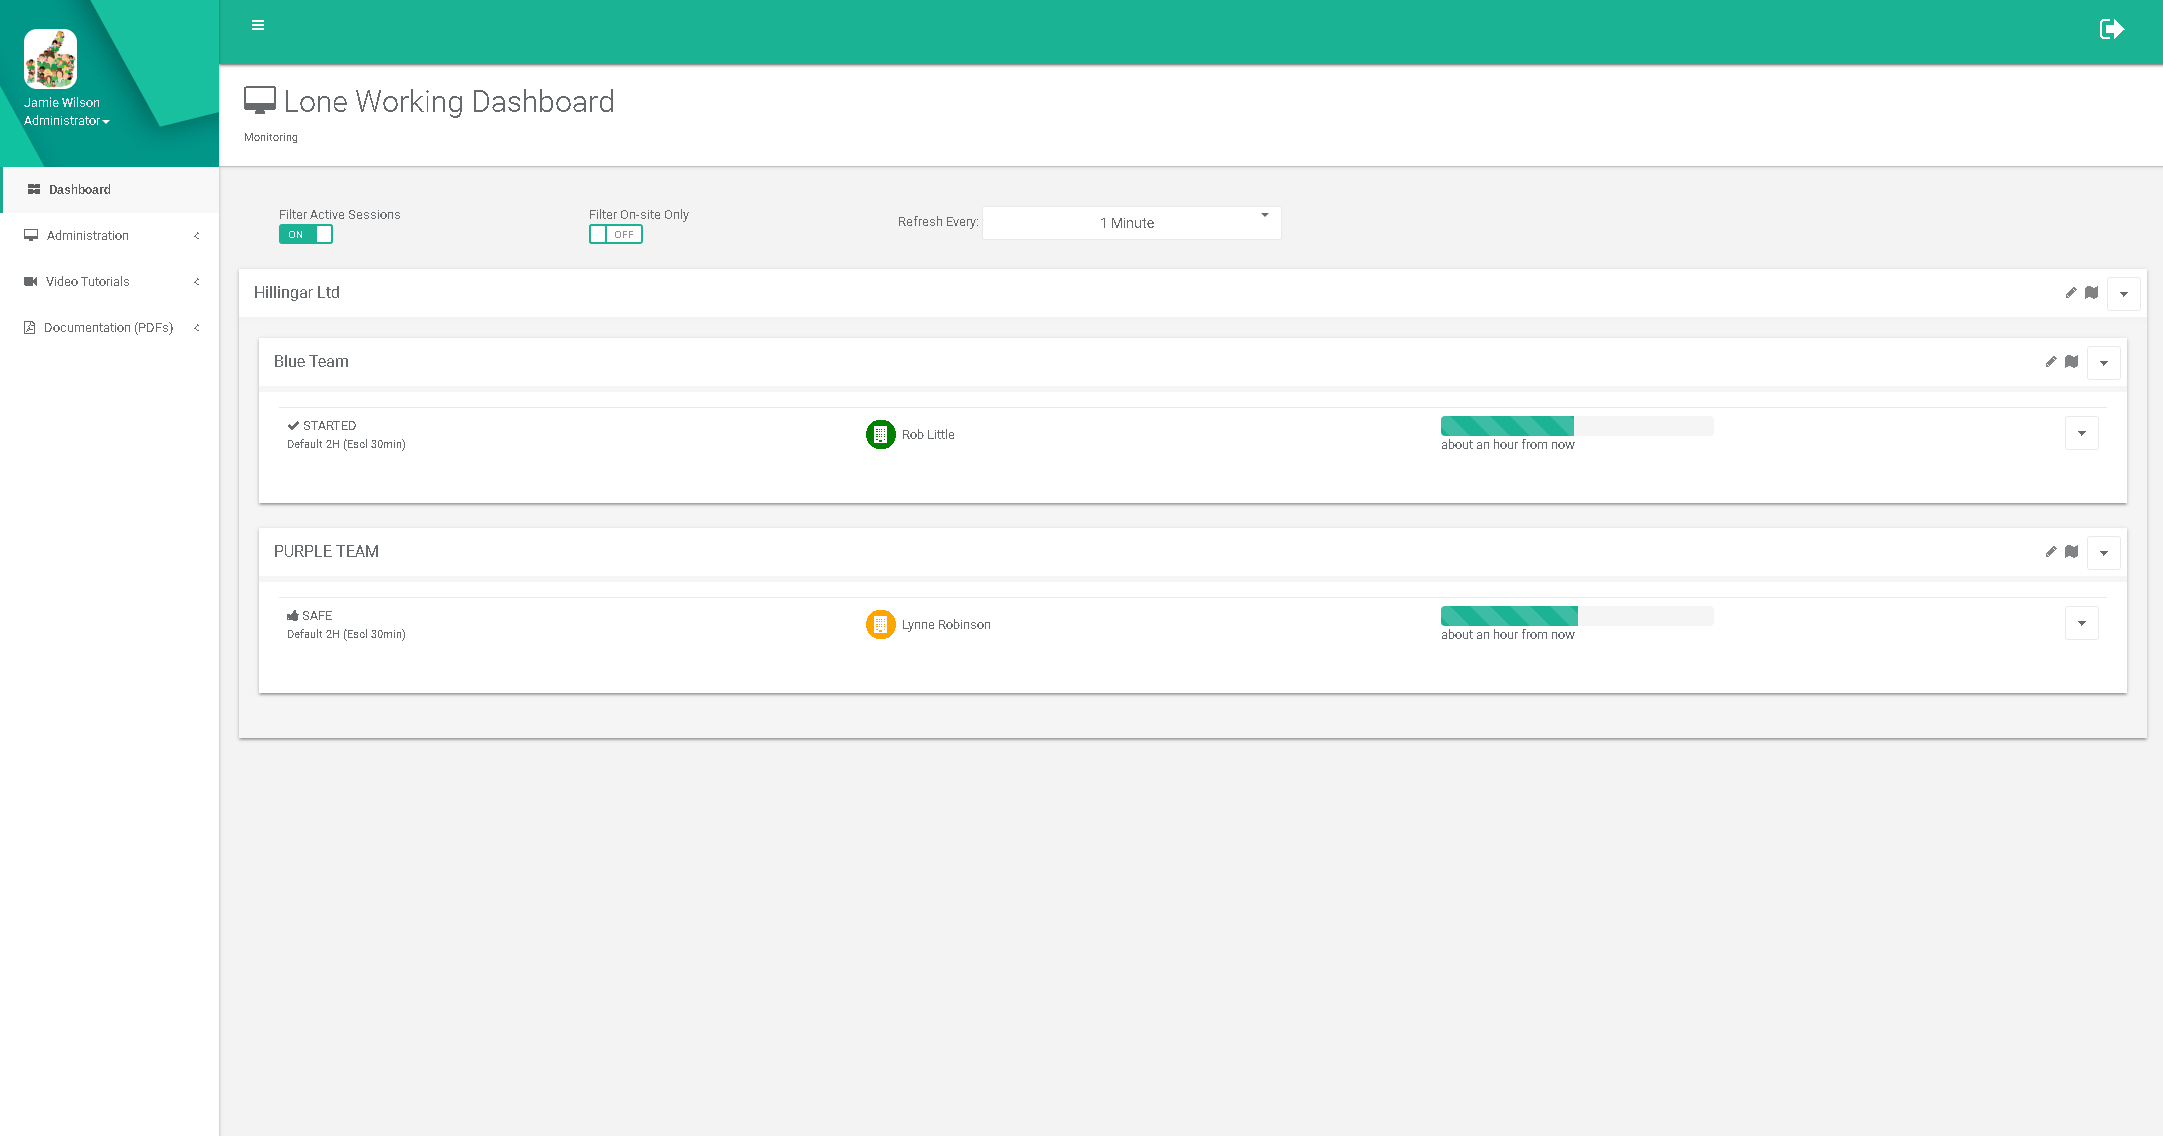Open the Administrator user role dropdown
This screenshot has width=2163, height=1136.
coord(67,121)
